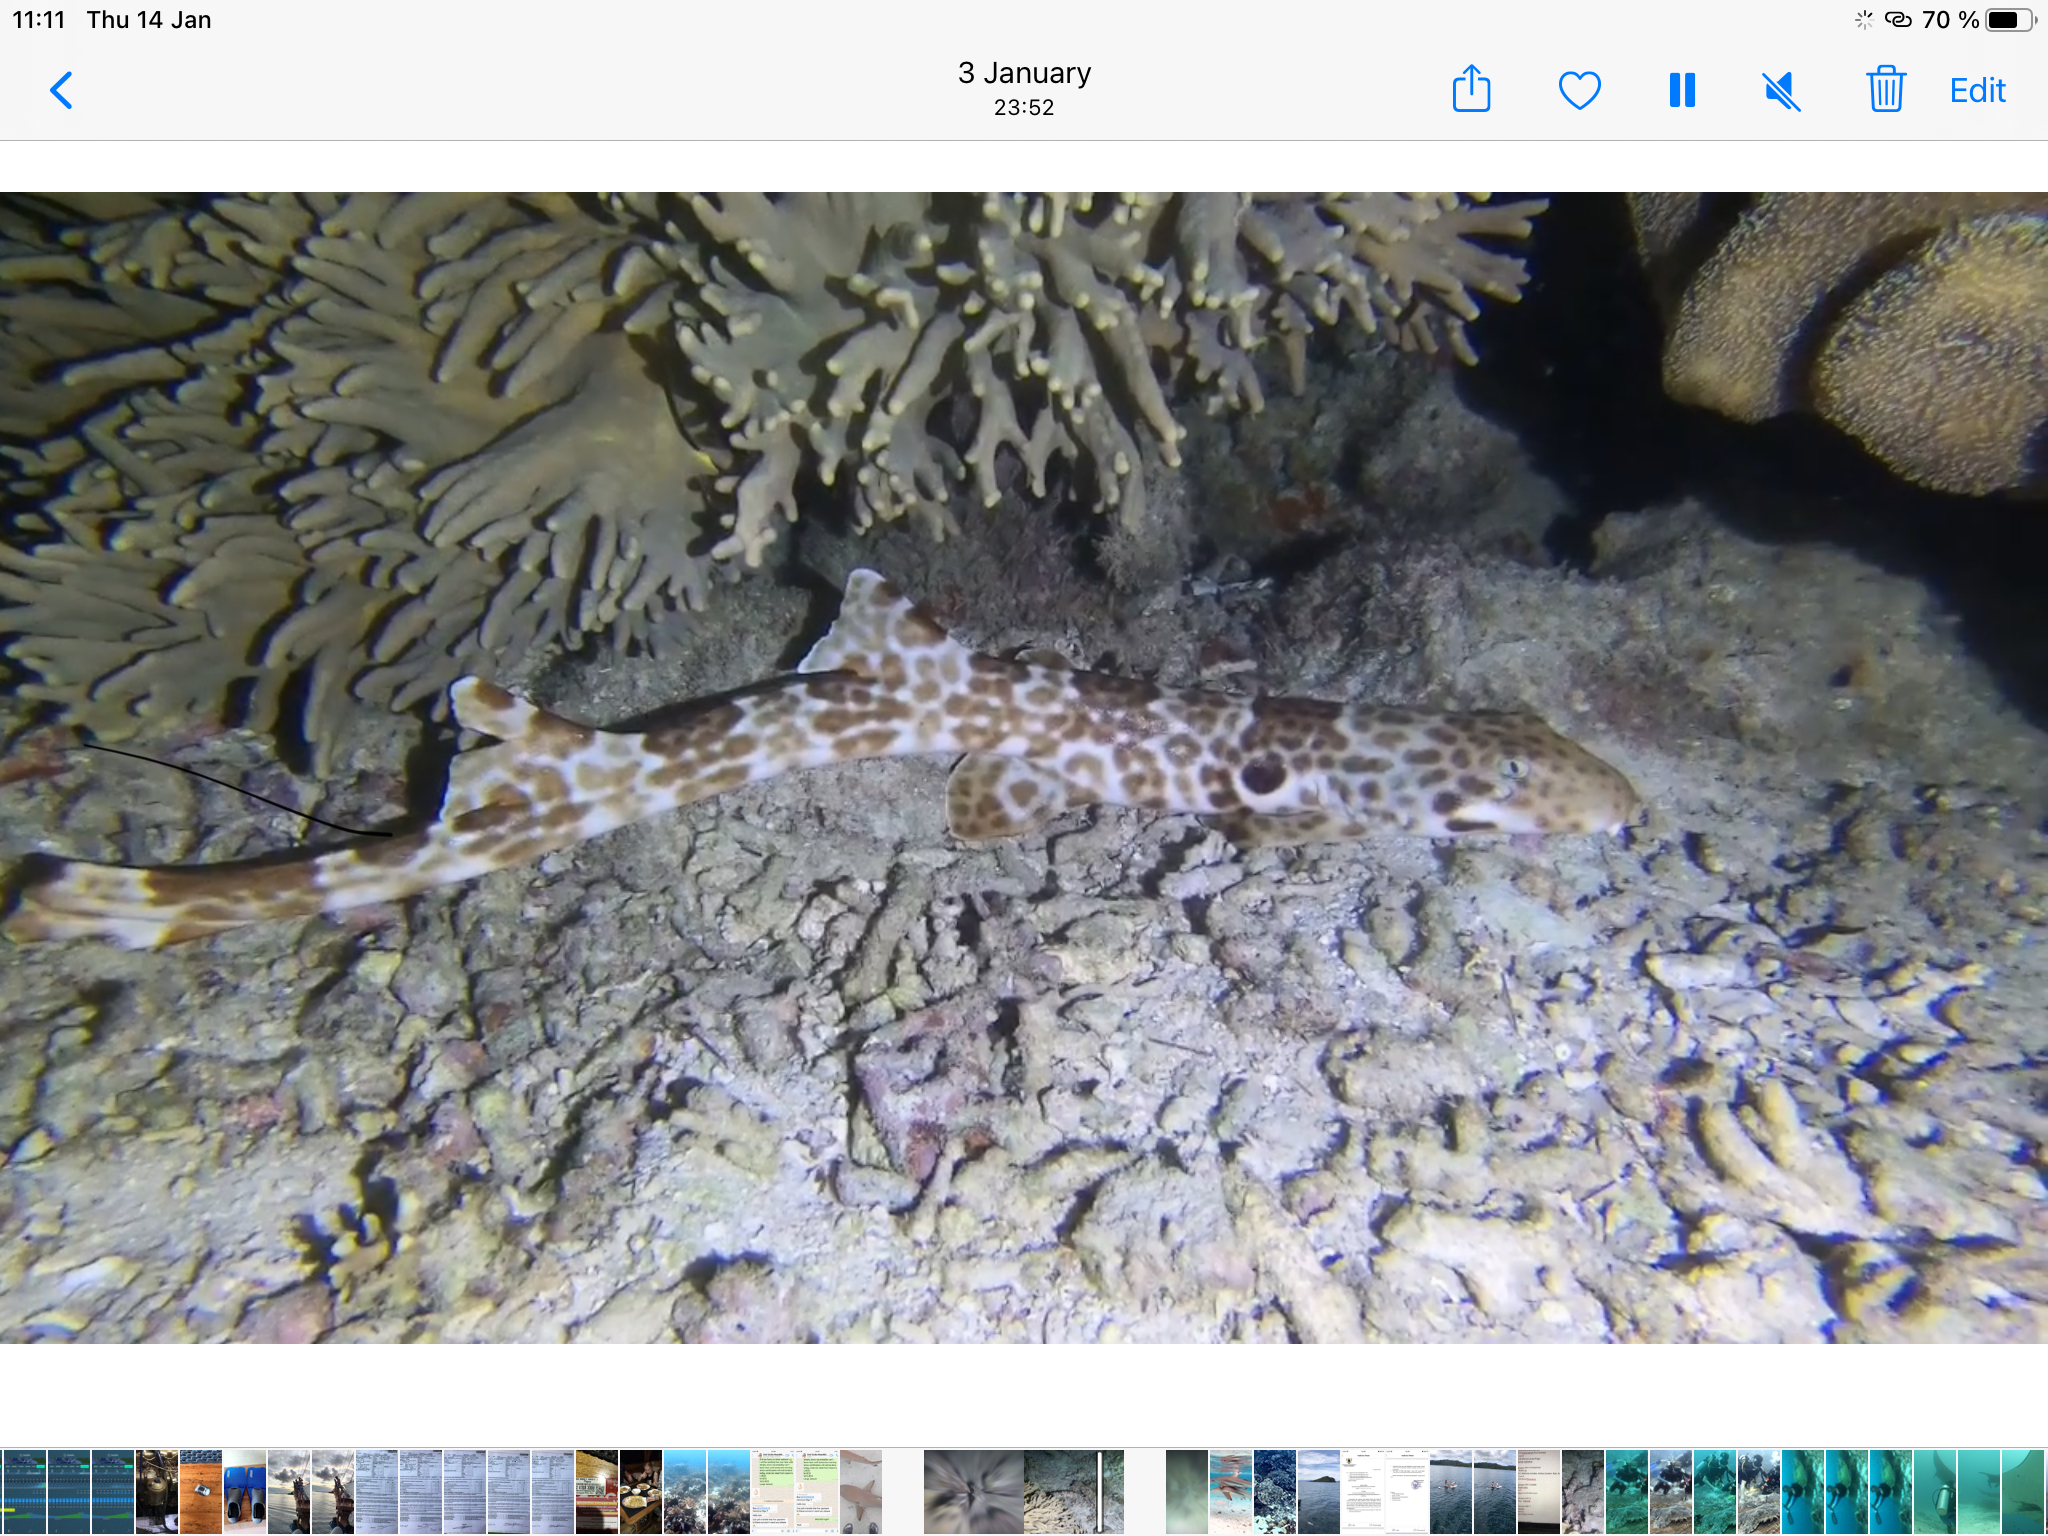Open the share sheet for this video
2048x1536 pixels.
click(1471, 90)
